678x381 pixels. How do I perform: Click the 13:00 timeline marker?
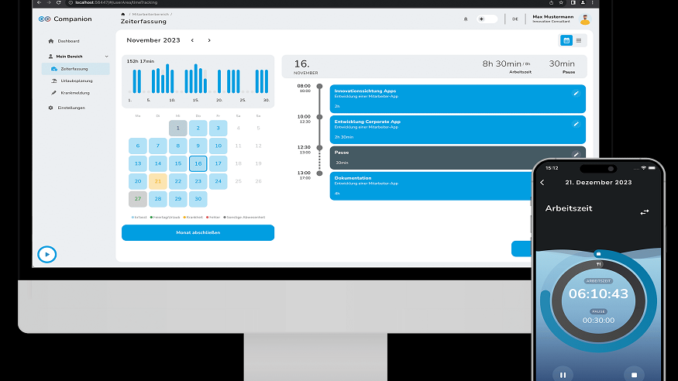coord(320,173)
